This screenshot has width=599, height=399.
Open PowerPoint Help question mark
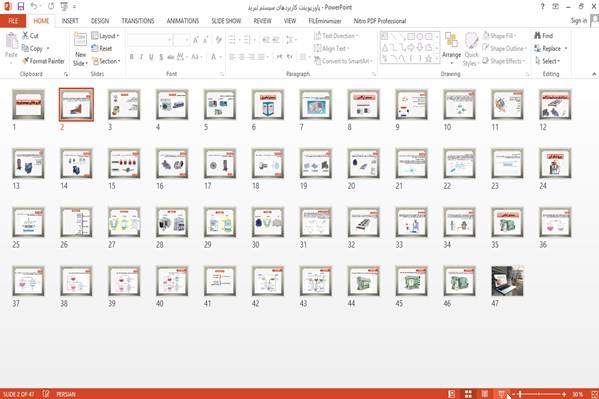click(x=542, y=6)
